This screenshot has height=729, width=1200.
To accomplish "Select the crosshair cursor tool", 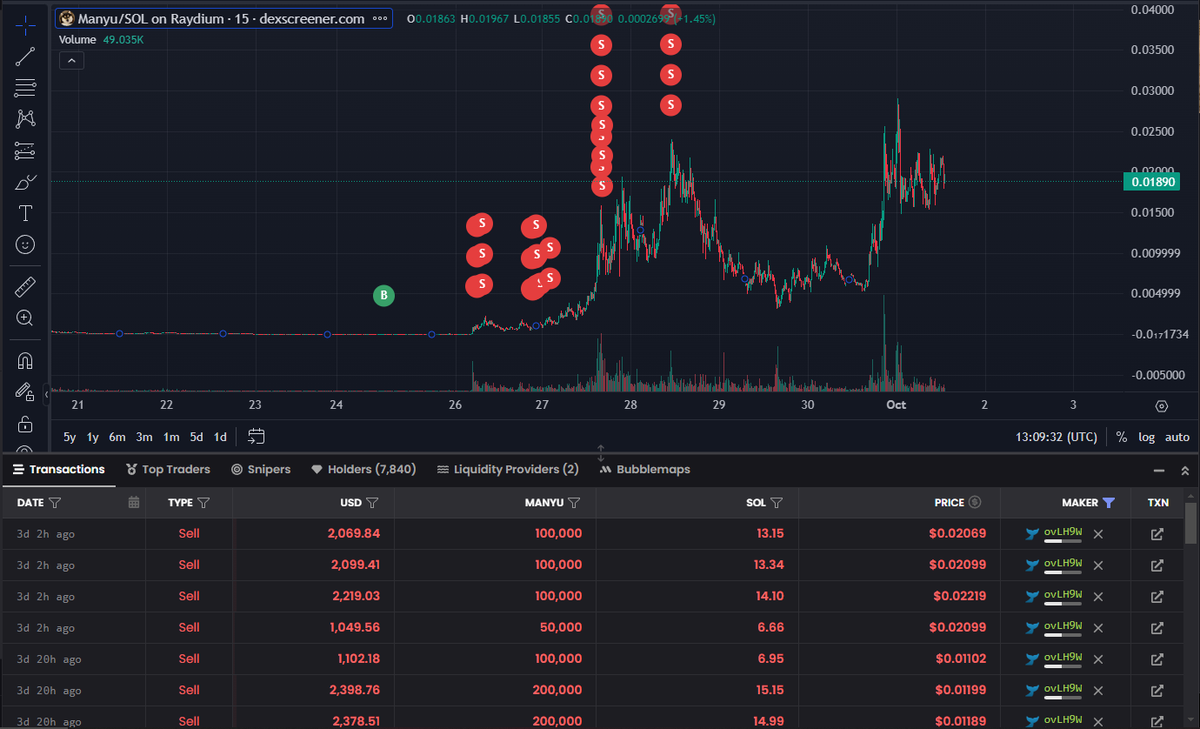I will (x=24, y=25).
